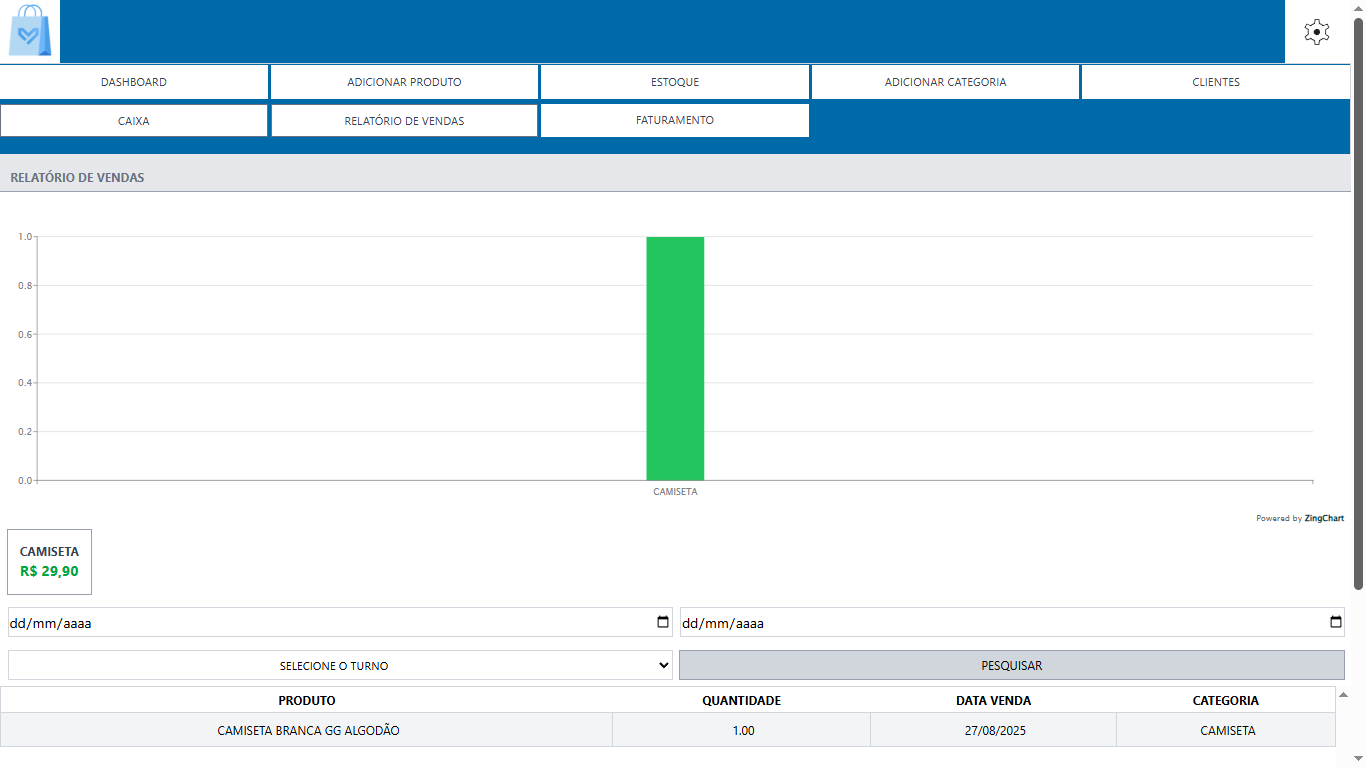This screenshot has width=1370, height=768.
Task: Select Relatório de Vendas menu item
Action: coord(404,121)
